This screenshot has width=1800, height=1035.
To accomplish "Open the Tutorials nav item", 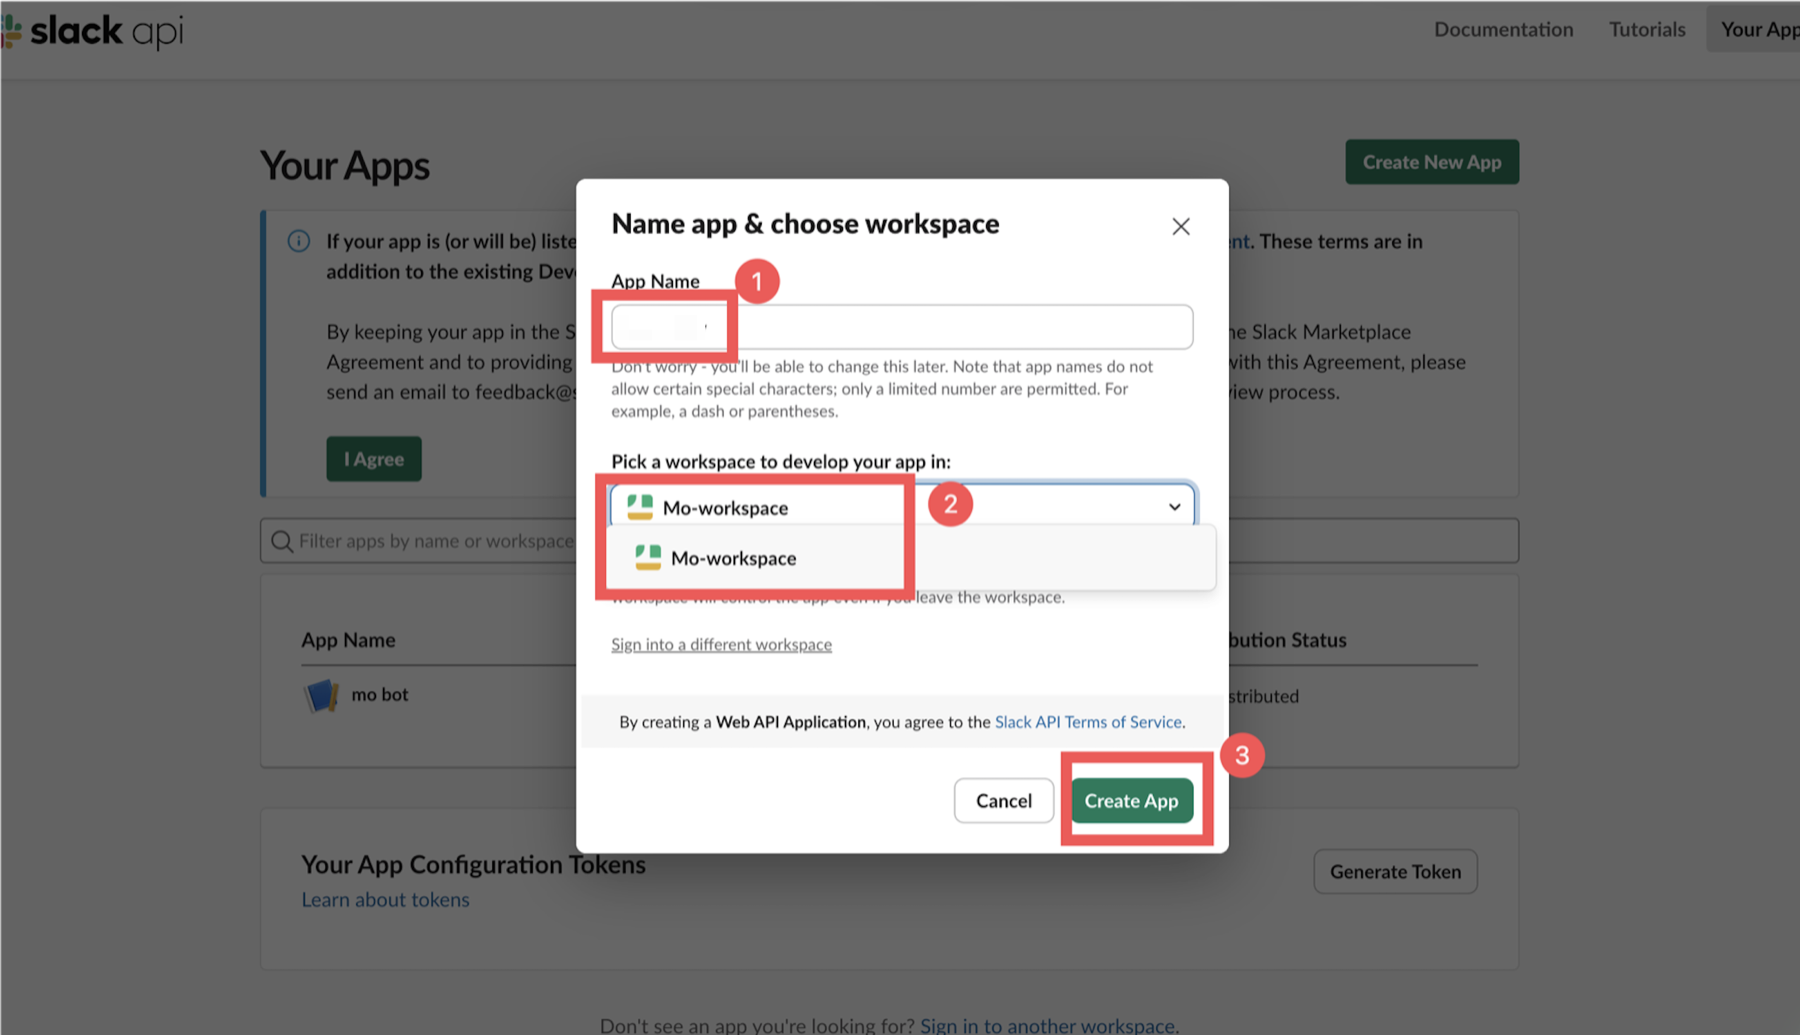I will (1646, 30).
